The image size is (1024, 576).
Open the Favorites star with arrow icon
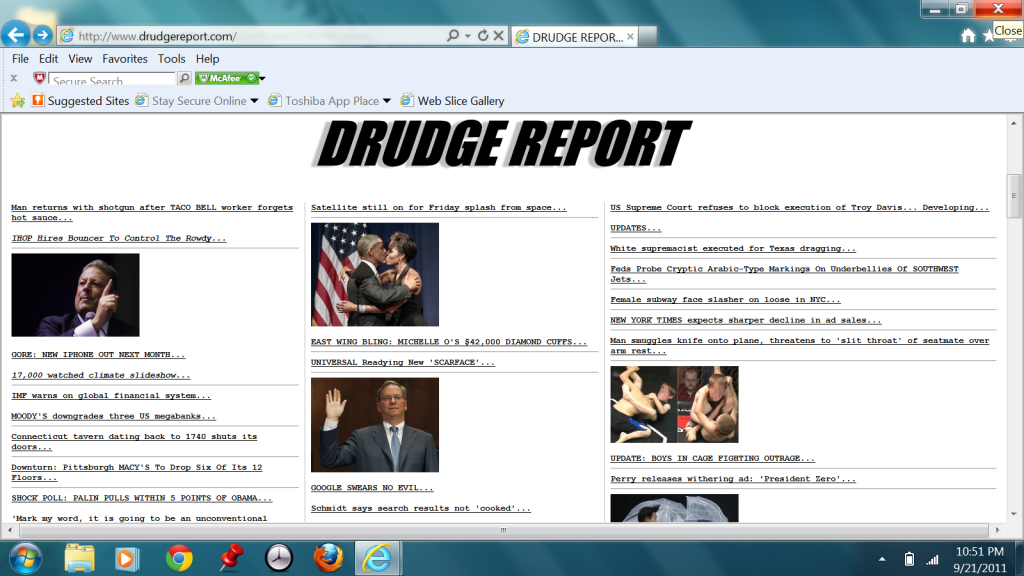click(18, 101)
